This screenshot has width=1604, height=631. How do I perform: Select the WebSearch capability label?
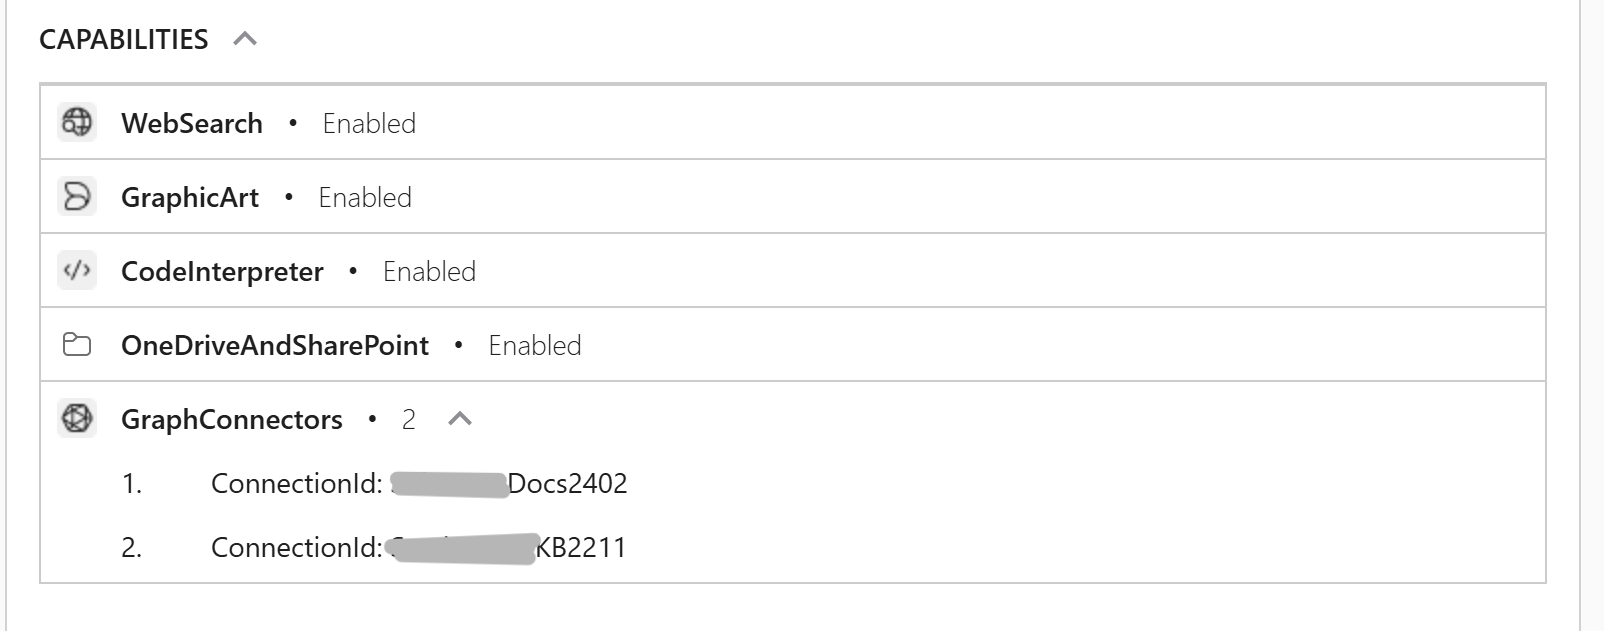coord(192,123)
